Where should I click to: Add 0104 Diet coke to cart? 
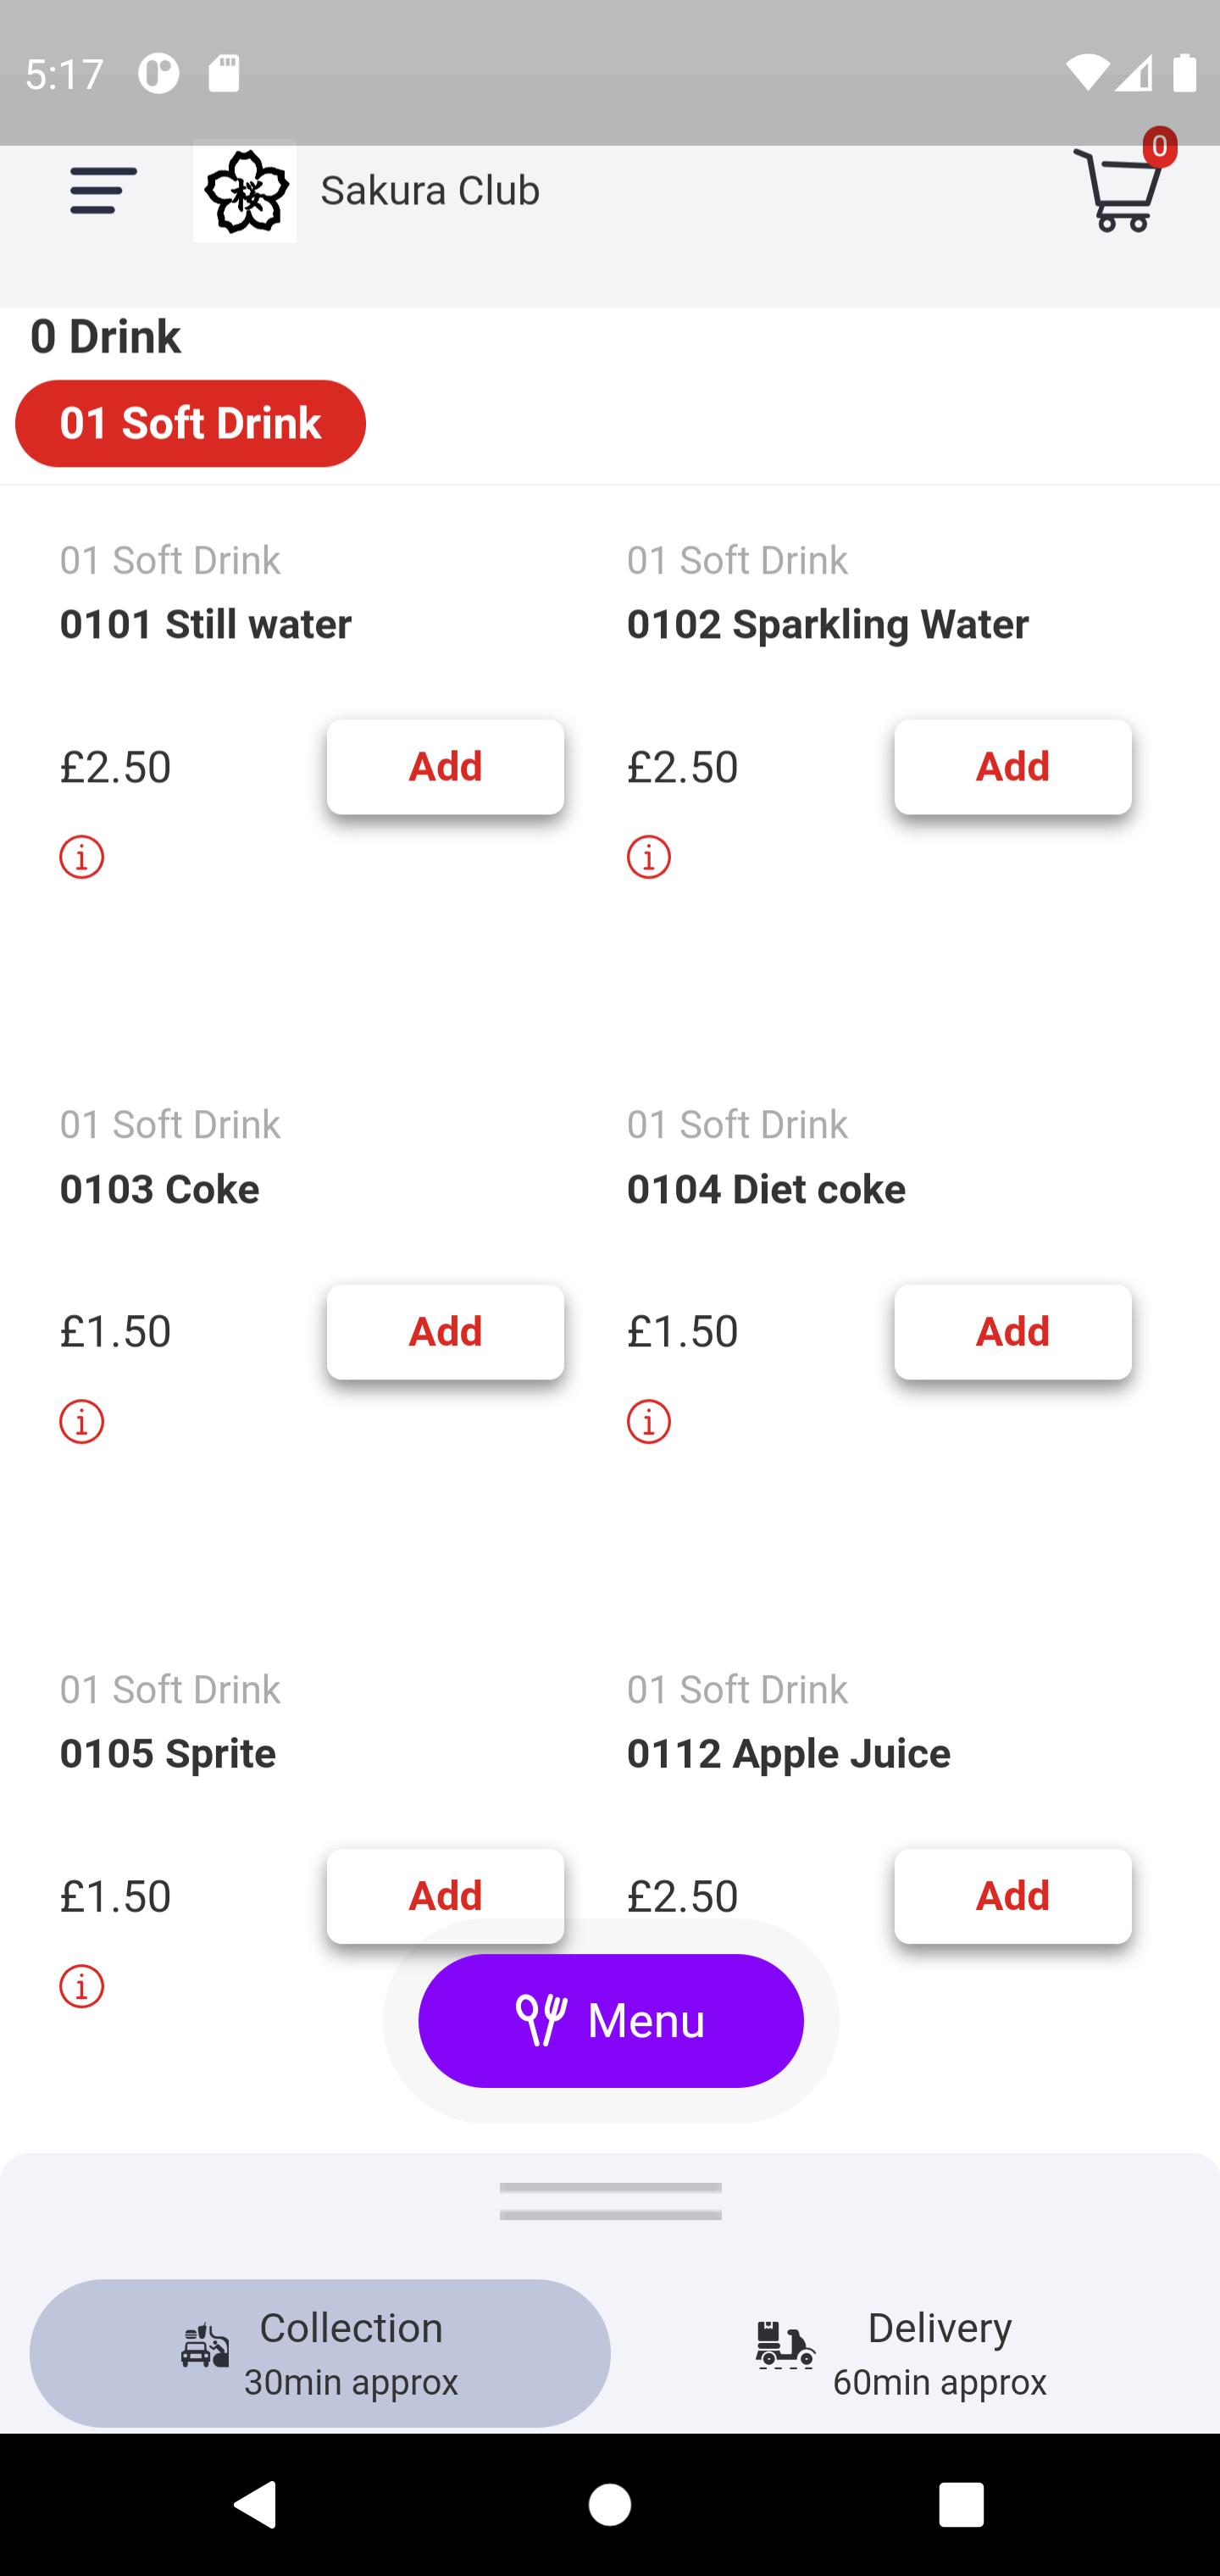click(x=1013, y=1332)
